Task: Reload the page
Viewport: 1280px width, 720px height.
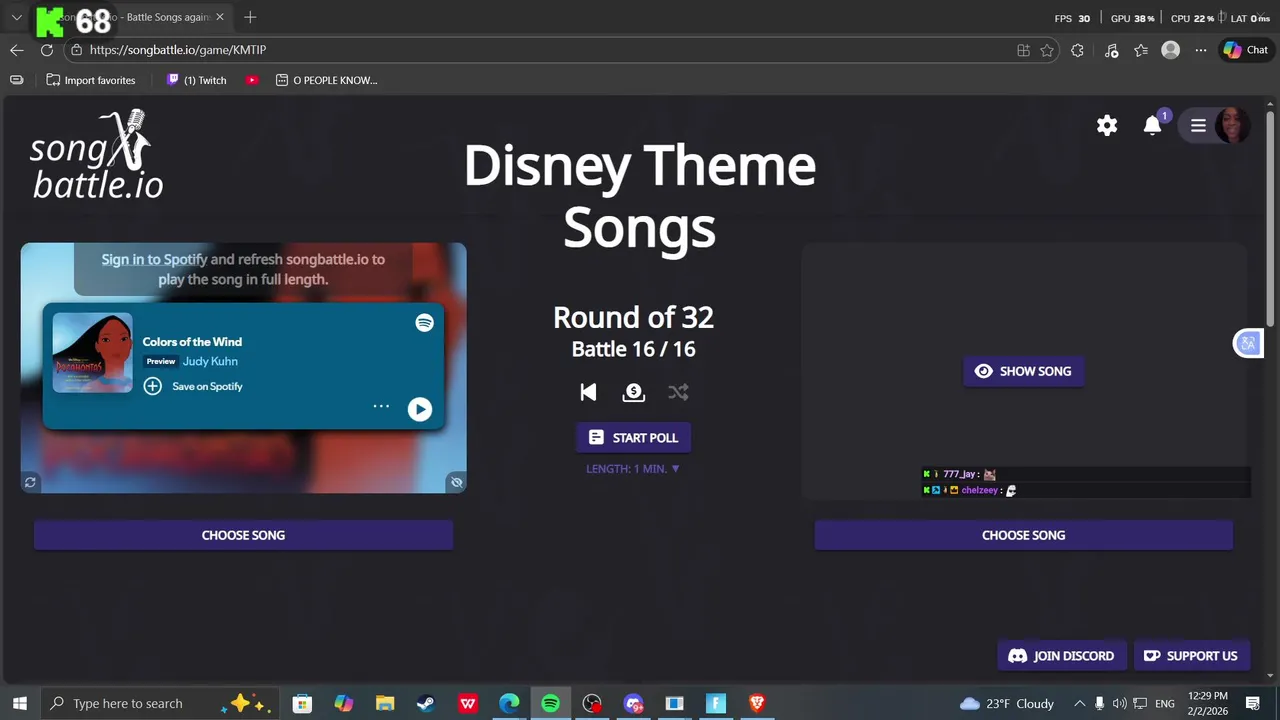Action: (x=47, y=50)
